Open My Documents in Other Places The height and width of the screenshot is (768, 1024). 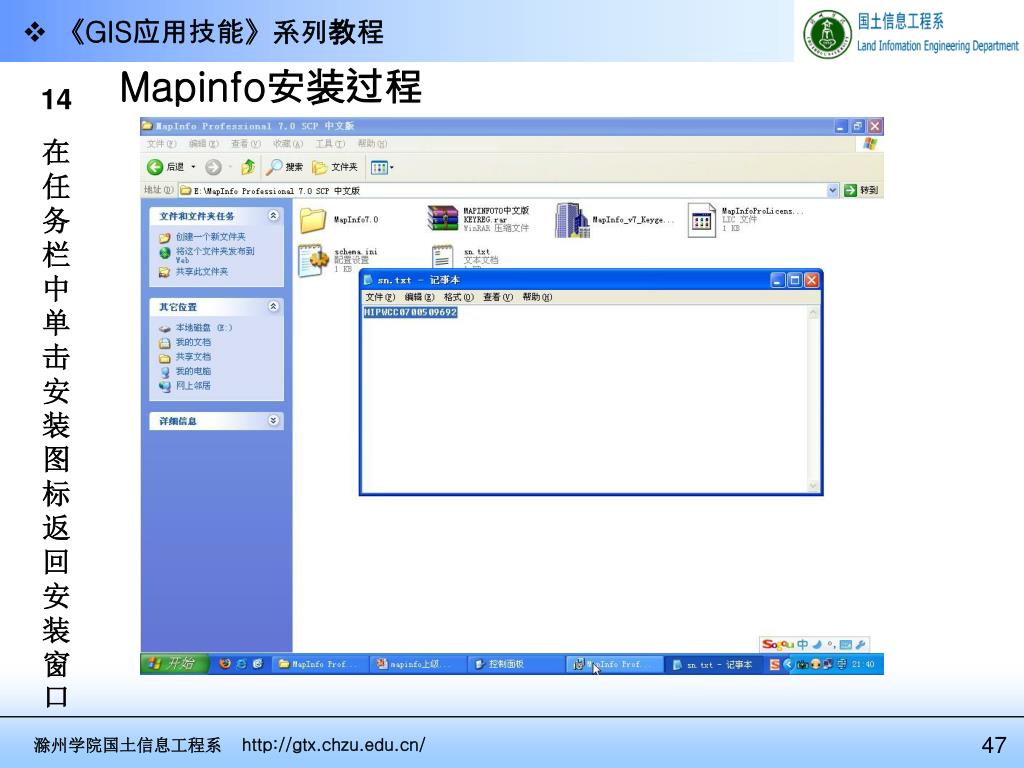tap(193, 342)
